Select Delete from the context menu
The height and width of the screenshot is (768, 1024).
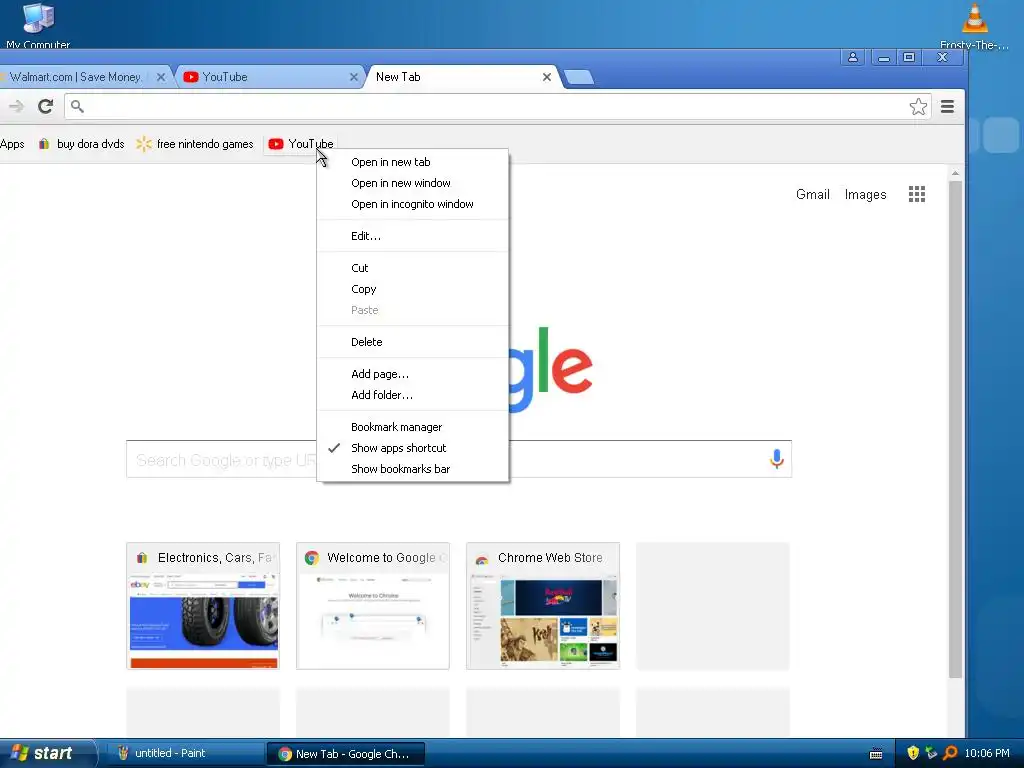click(x=413, y=342)
